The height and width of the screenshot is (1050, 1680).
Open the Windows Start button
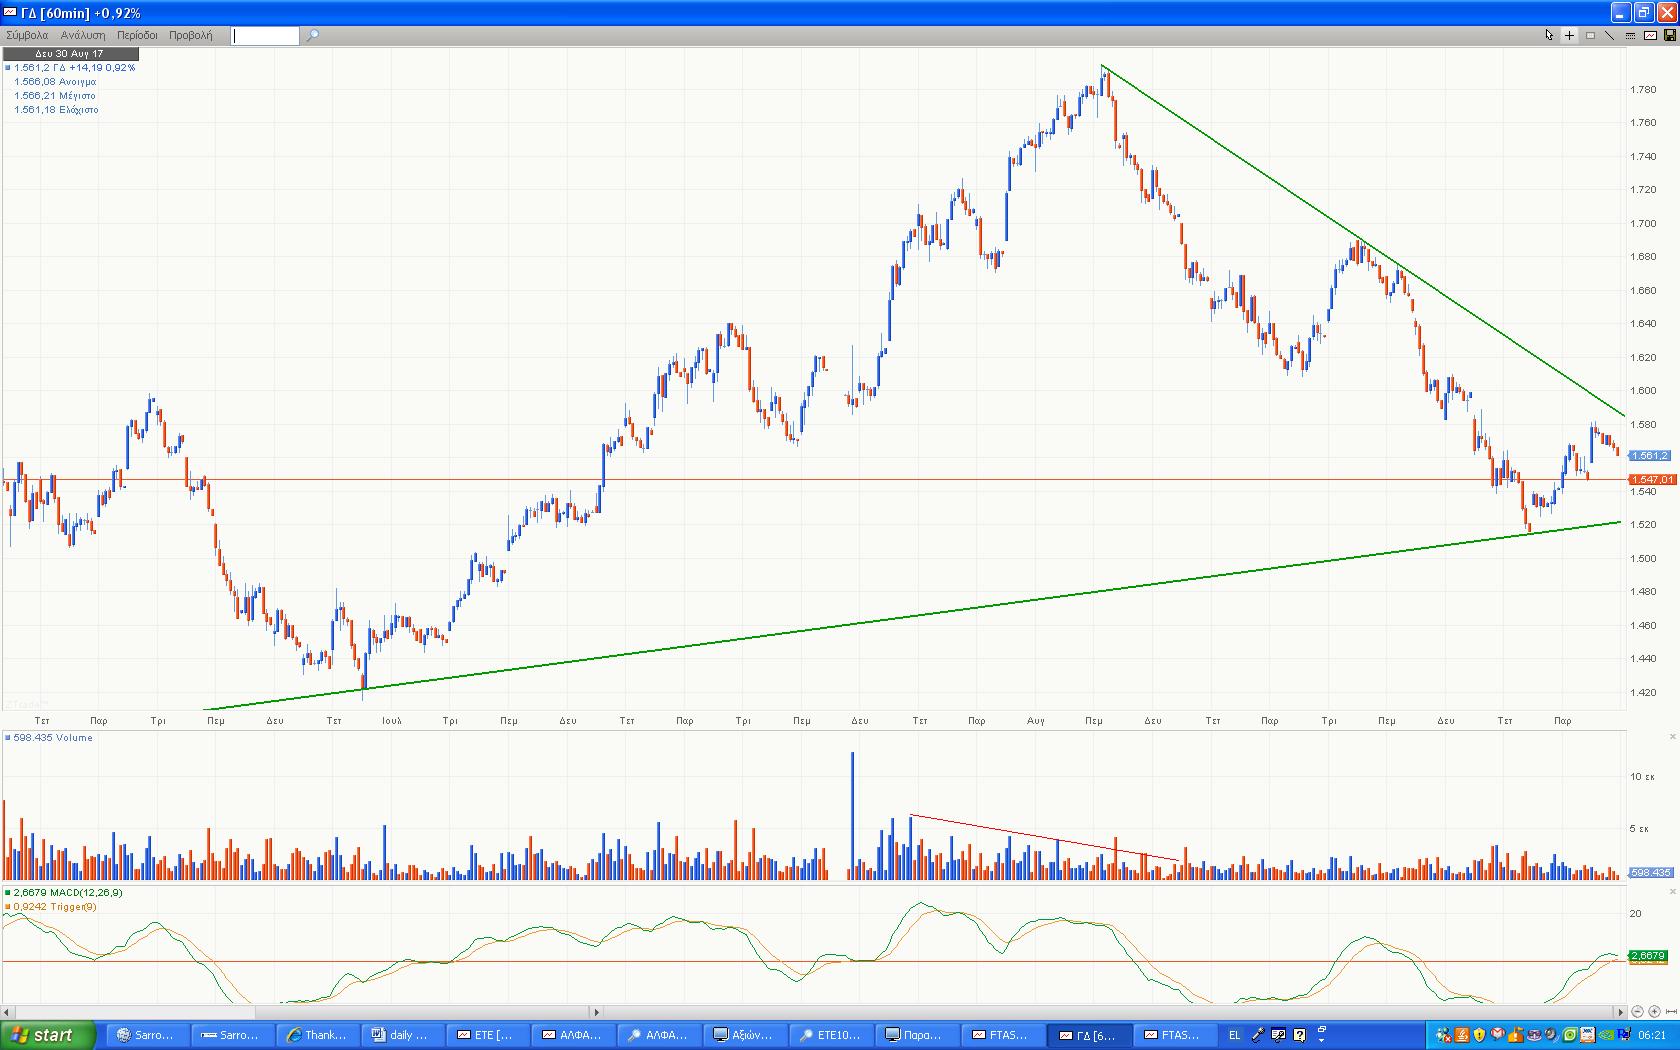[47, 1035]
